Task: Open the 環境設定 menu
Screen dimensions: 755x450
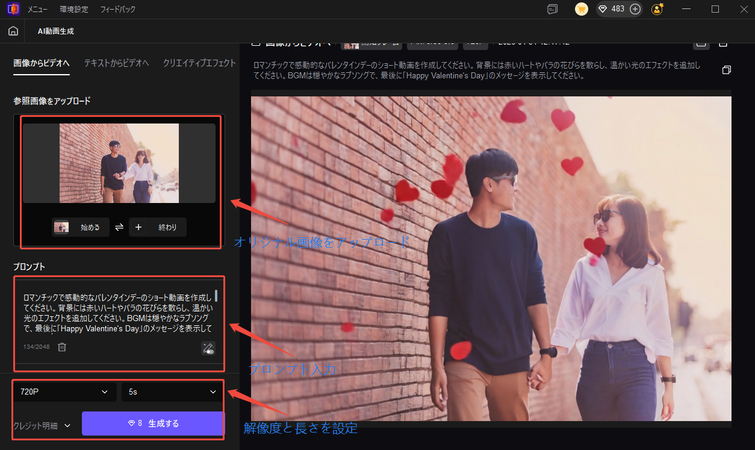Action: pyautogui.click(x=74, y=9)
